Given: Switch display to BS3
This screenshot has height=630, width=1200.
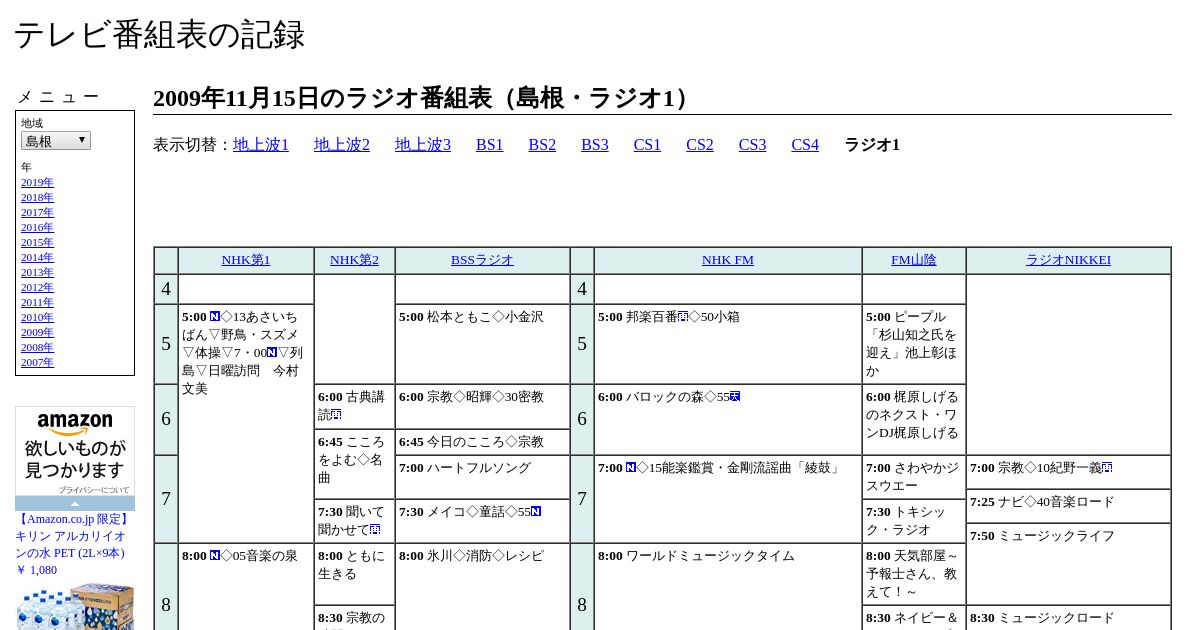Looking at the screenshot, I should [x=595, y=145].
